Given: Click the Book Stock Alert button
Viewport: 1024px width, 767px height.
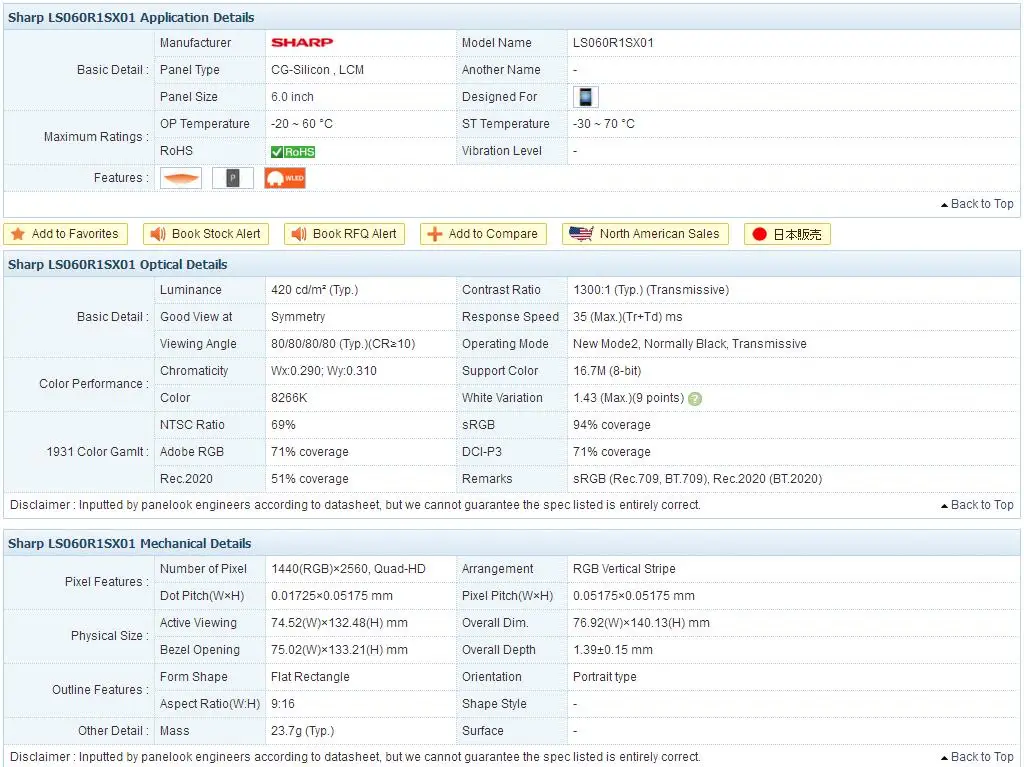Looking at the screenshot, I should tap(206, 234).
